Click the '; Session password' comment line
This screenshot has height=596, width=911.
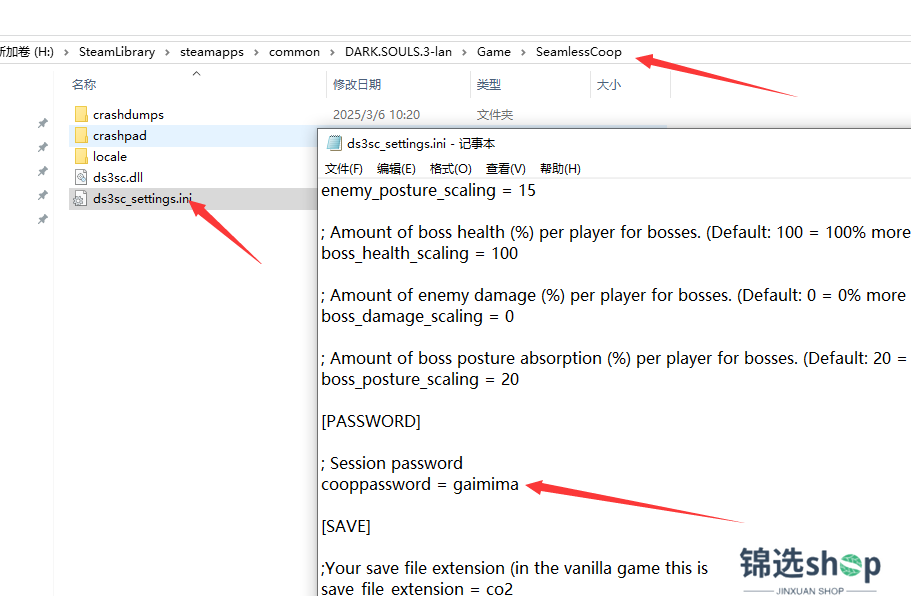(x=392, y=464)
